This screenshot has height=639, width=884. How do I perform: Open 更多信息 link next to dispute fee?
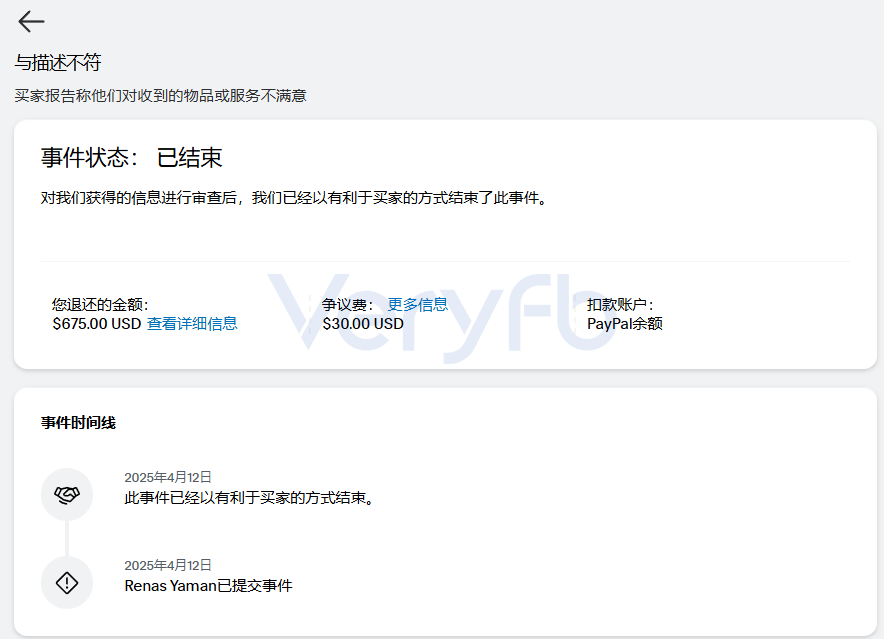click(x=418, y=305)
